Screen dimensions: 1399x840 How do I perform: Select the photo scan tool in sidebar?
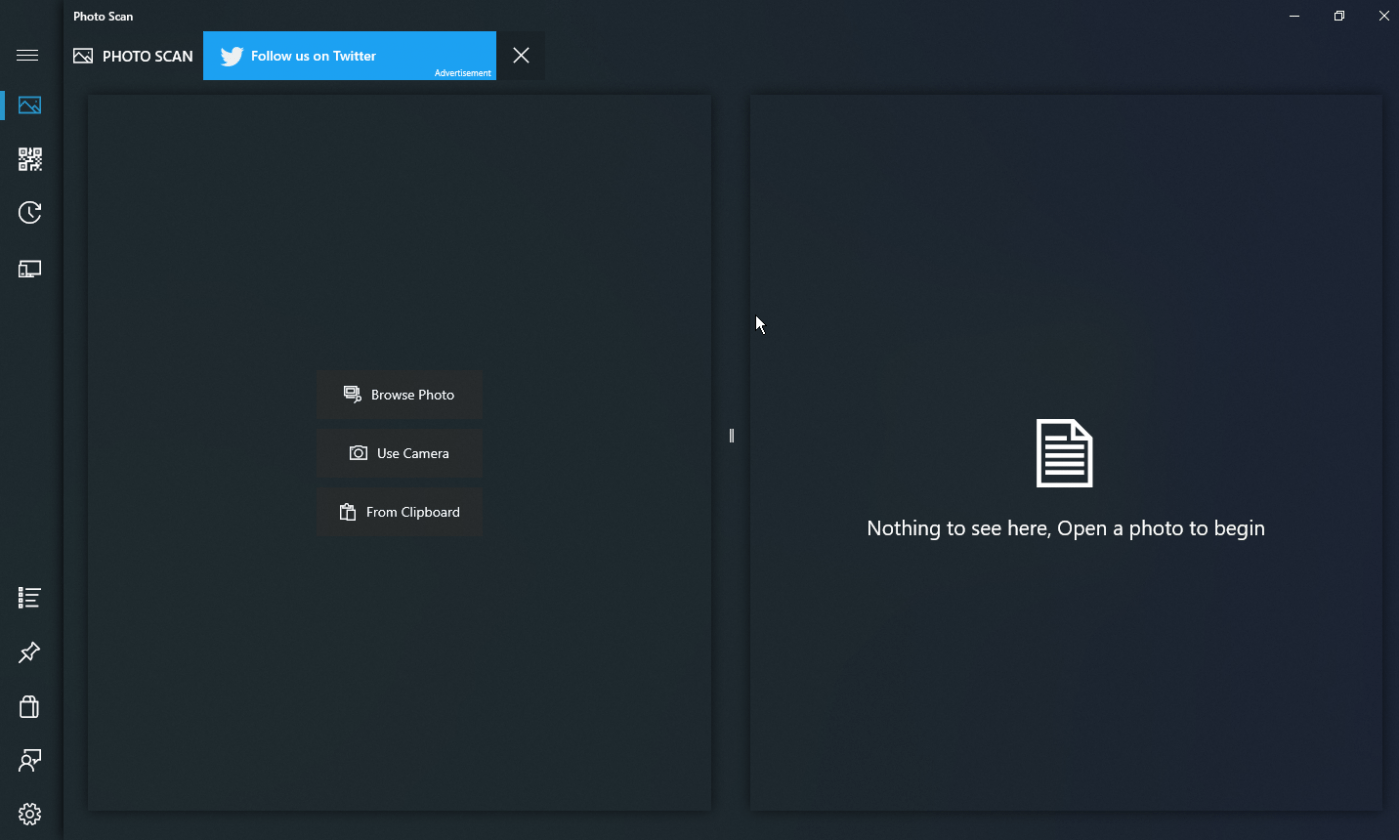(29, 105)
